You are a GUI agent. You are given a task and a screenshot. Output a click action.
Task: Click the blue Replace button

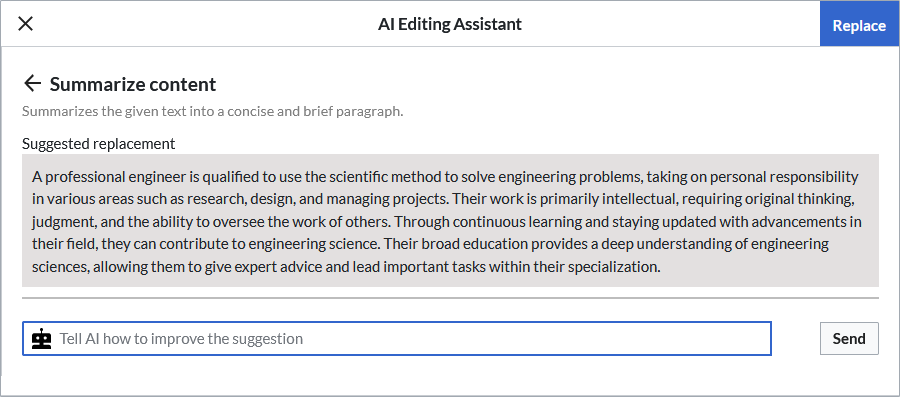click(x=859, y=25)
